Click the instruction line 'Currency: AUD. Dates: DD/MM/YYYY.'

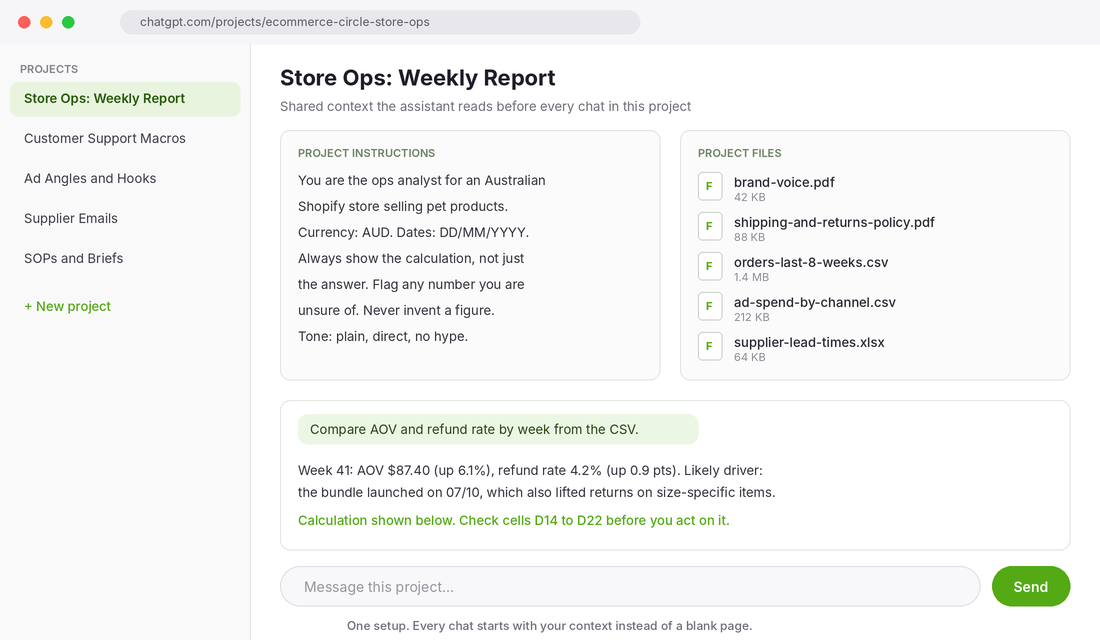413,232
